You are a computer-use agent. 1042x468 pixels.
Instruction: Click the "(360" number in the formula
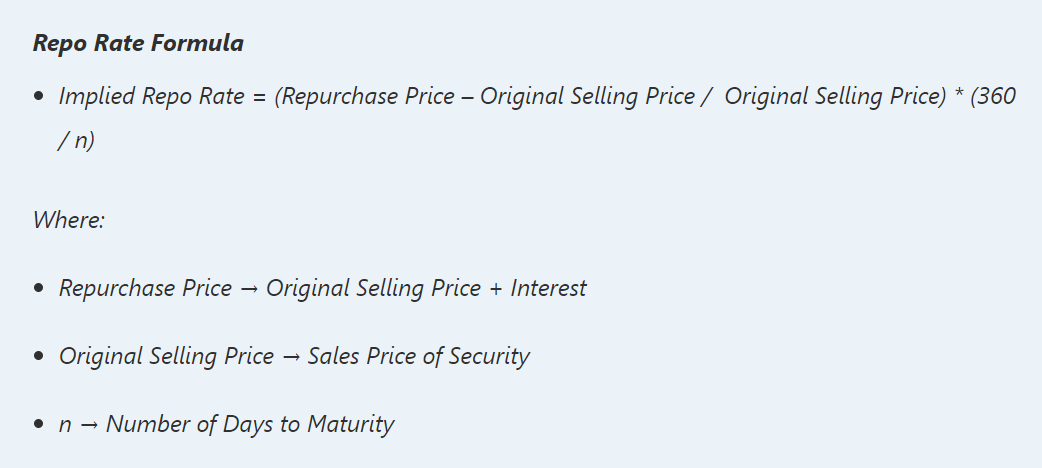click(993, 97)
